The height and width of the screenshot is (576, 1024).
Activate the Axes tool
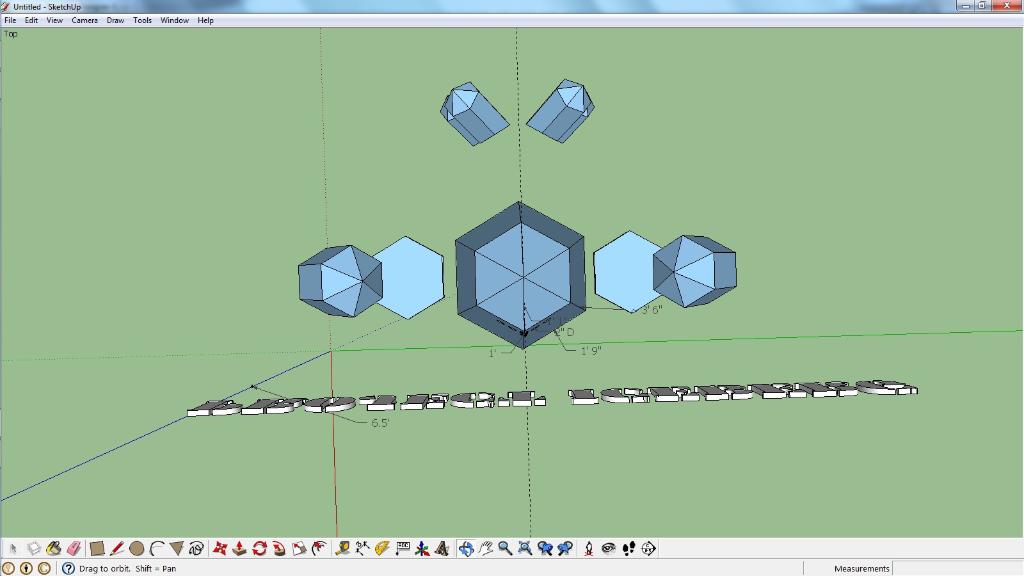422,549
